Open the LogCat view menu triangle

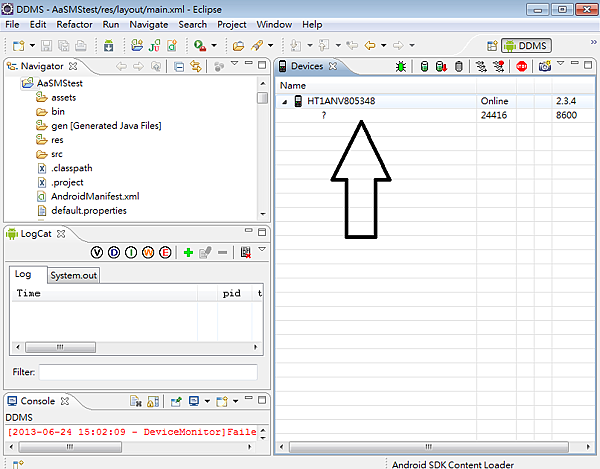click(262, 249)
